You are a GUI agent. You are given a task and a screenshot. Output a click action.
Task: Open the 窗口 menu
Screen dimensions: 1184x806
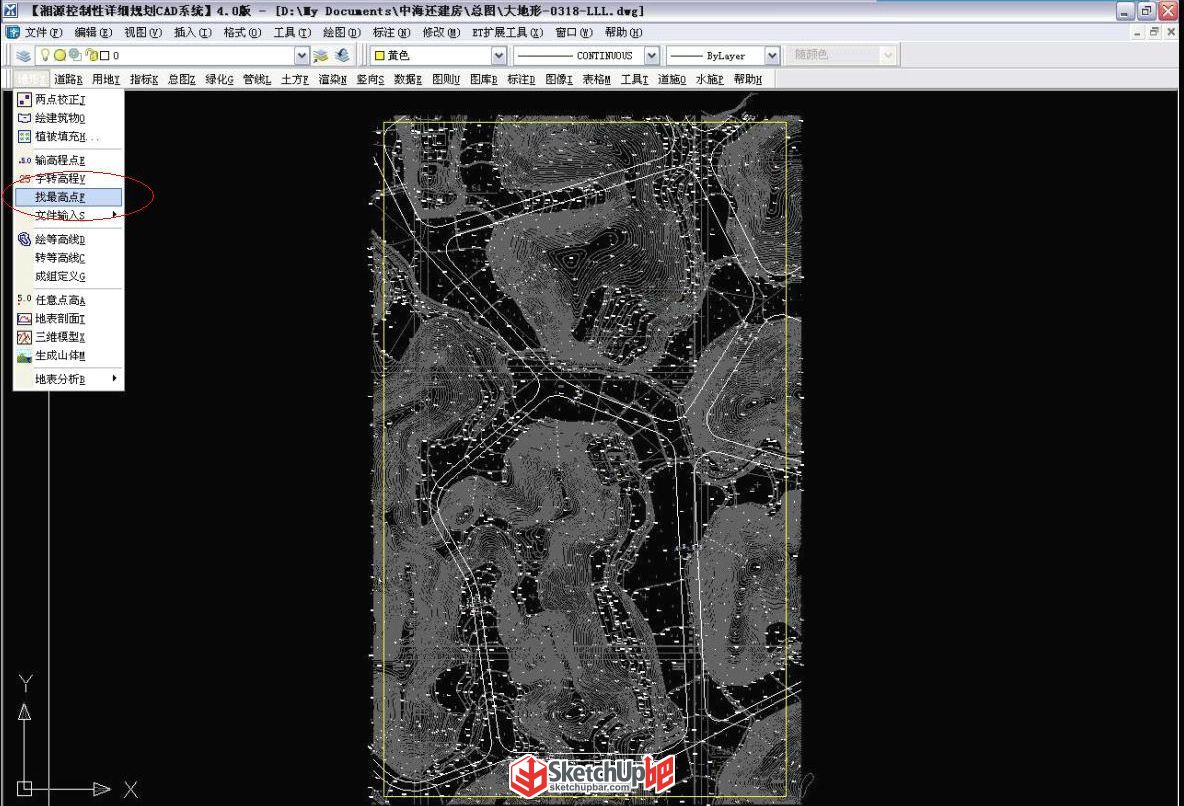[x=574, y=32]
